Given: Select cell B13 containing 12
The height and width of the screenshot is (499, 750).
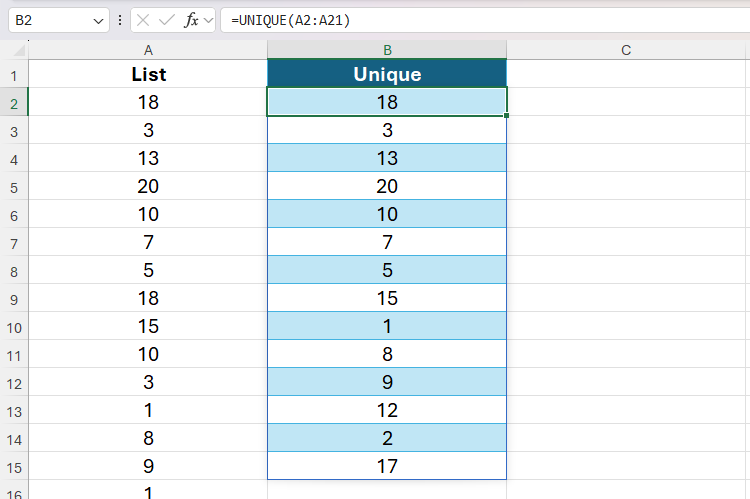Looking at the screenshot, I should click(x=387, y=410).
